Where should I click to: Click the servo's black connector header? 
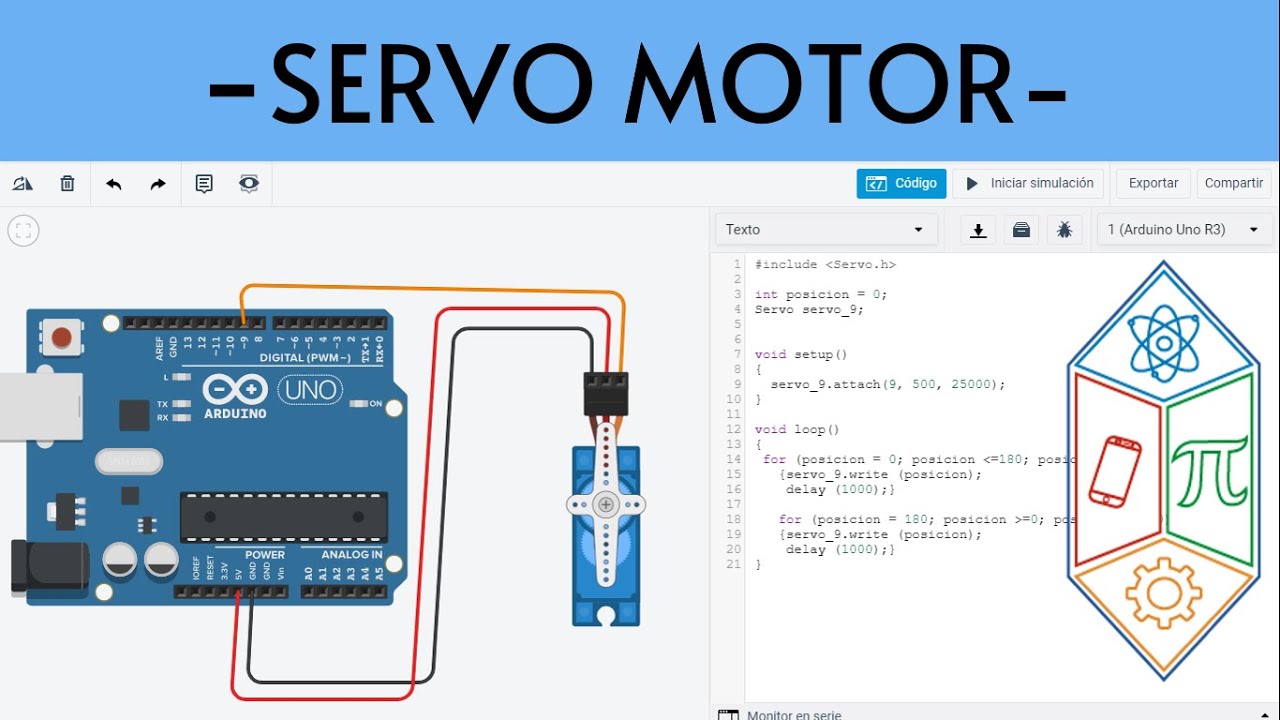606,394
